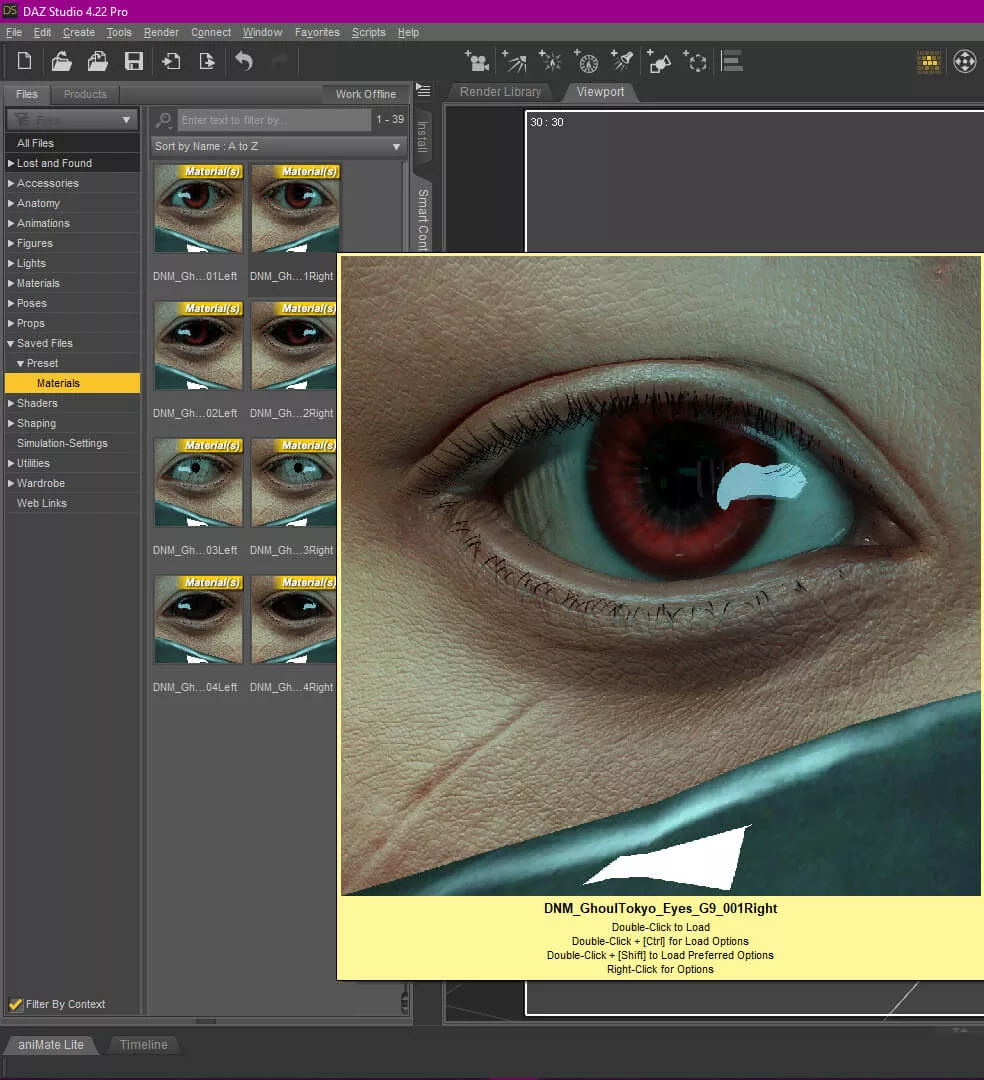The image size is (984, 1080).
Task: Click the Work Offline button
Action: (x=365, y=94)
